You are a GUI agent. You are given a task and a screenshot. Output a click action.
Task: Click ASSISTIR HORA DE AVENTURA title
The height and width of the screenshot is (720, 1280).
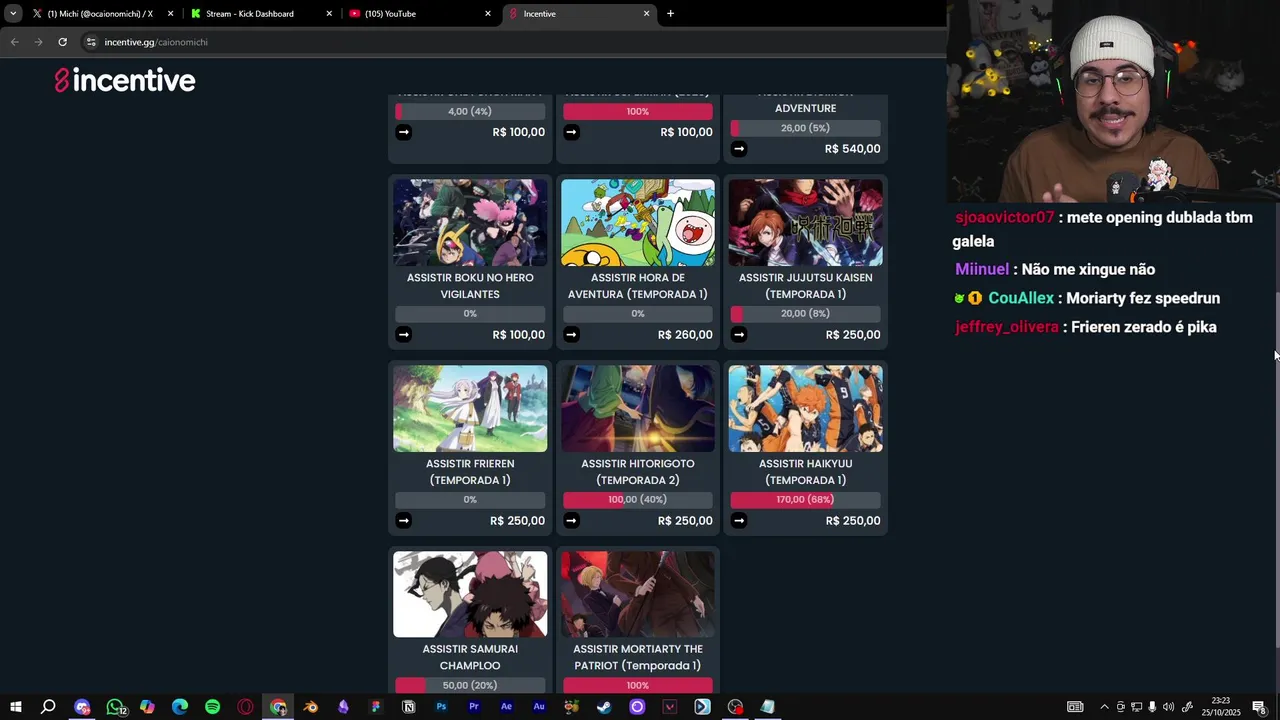click(x=638, y=286)
